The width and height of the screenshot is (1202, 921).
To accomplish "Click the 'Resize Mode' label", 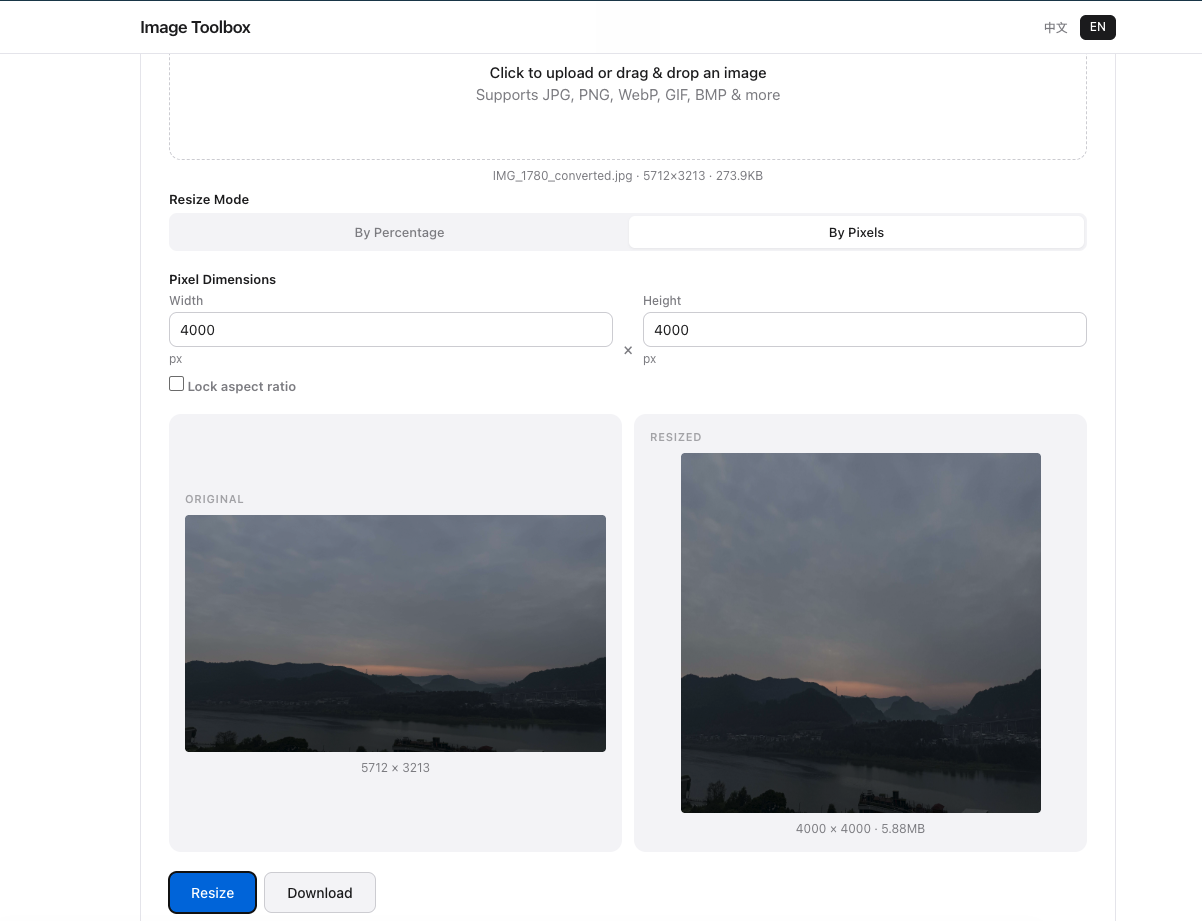I will pos(209,200).
